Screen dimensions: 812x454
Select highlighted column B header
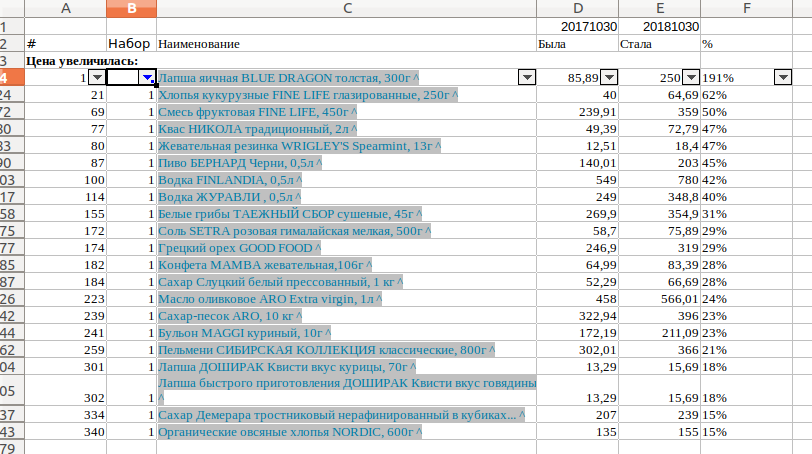[132, 8]
